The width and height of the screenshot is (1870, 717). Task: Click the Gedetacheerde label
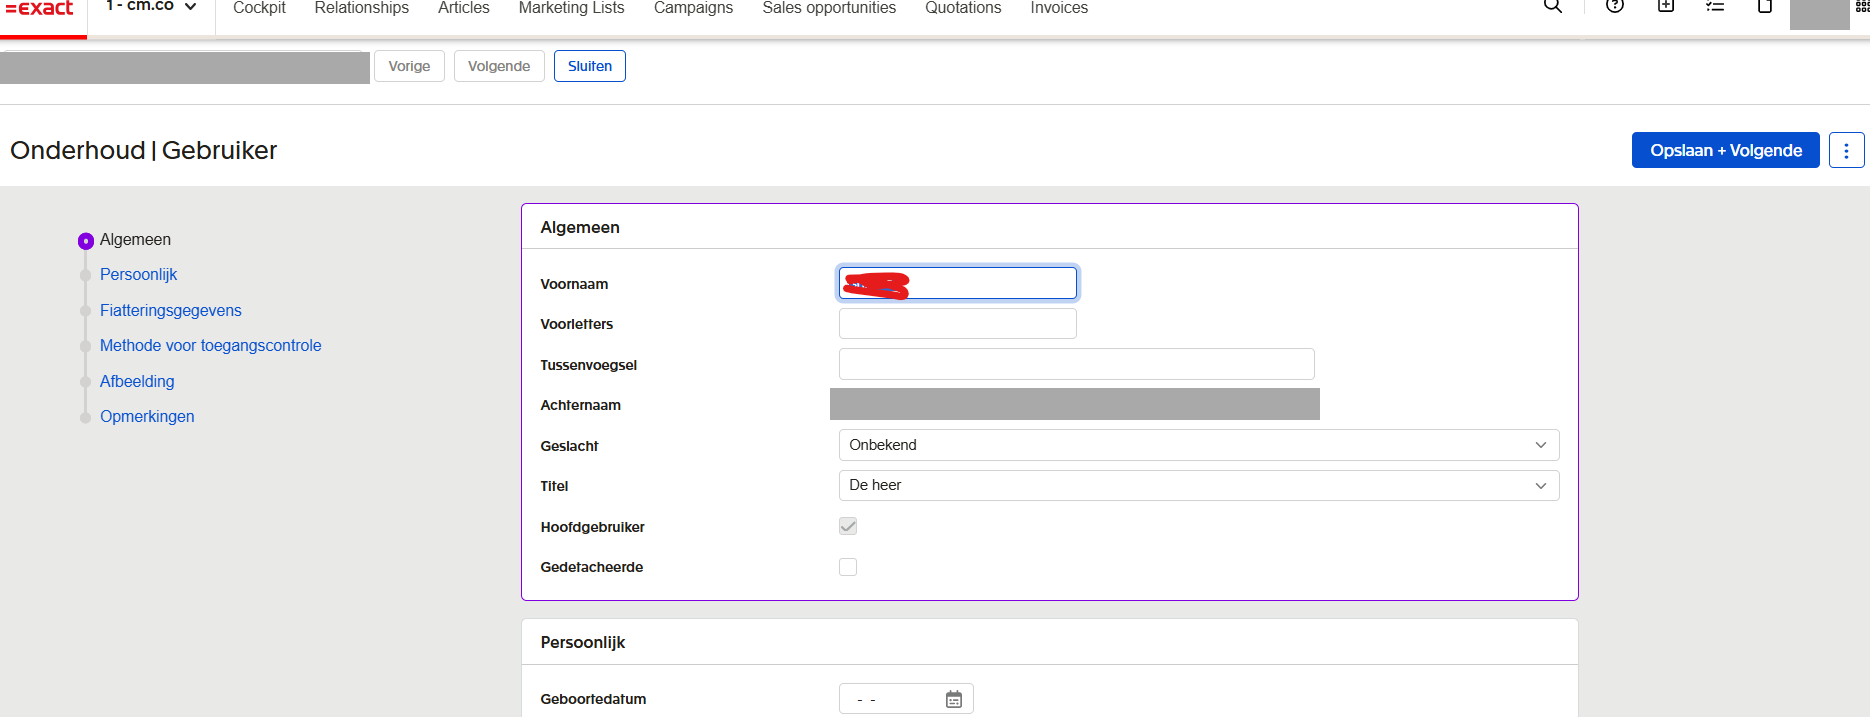[x=592, y=567]
